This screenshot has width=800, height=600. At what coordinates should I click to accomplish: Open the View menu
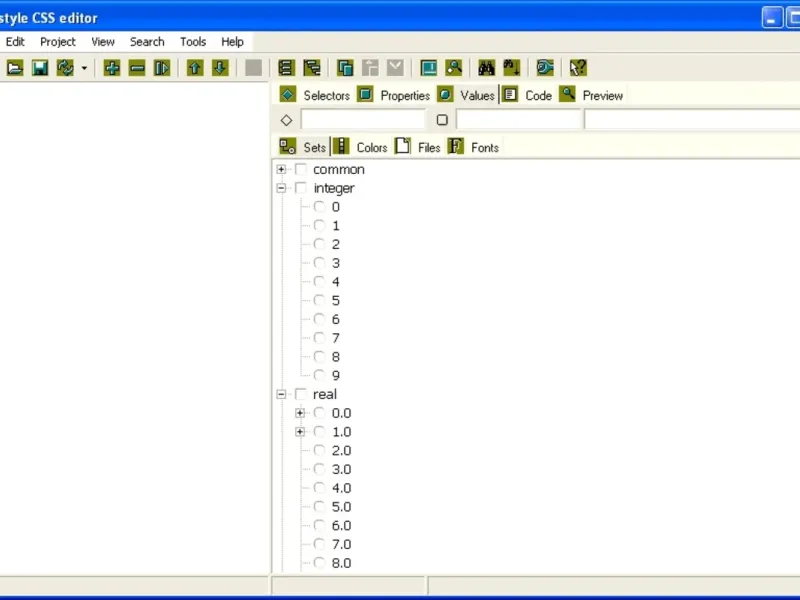tap(103, 42)
